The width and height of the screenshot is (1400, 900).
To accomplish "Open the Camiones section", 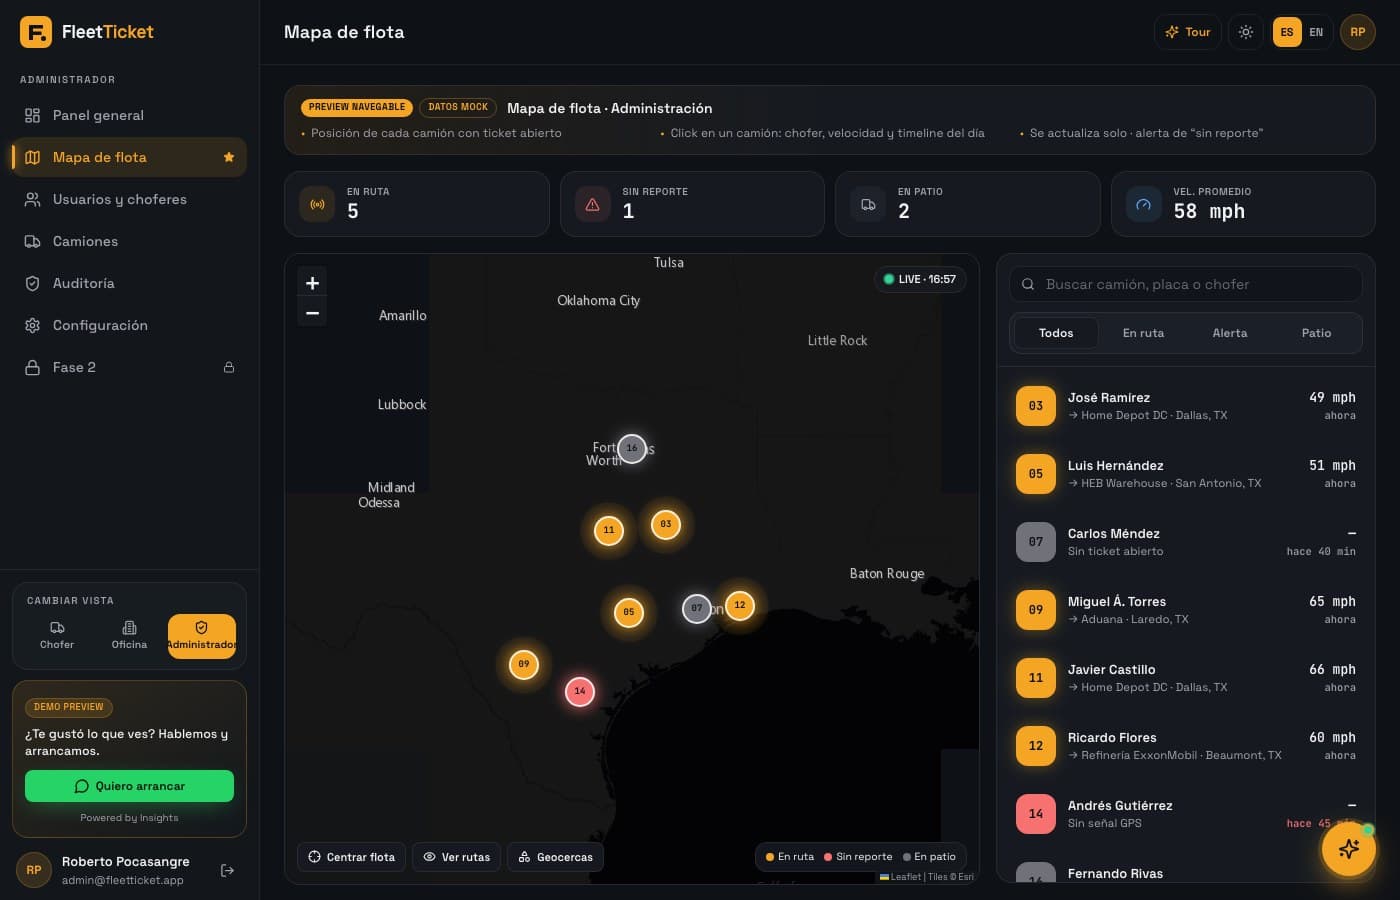I will [129, 241].
